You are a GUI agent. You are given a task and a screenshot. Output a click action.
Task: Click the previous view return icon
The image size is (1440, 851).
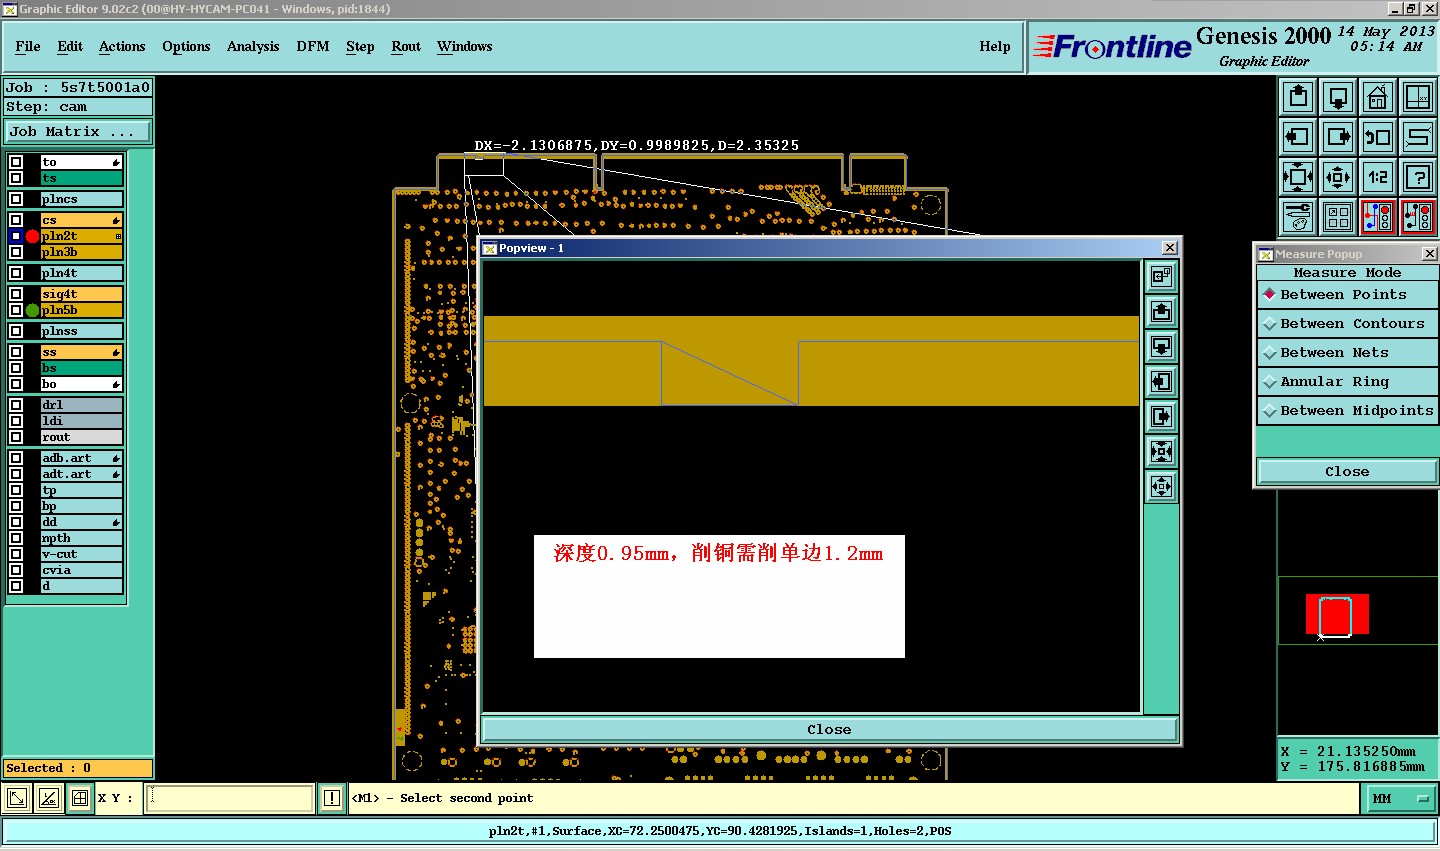tap(1378, 137)
